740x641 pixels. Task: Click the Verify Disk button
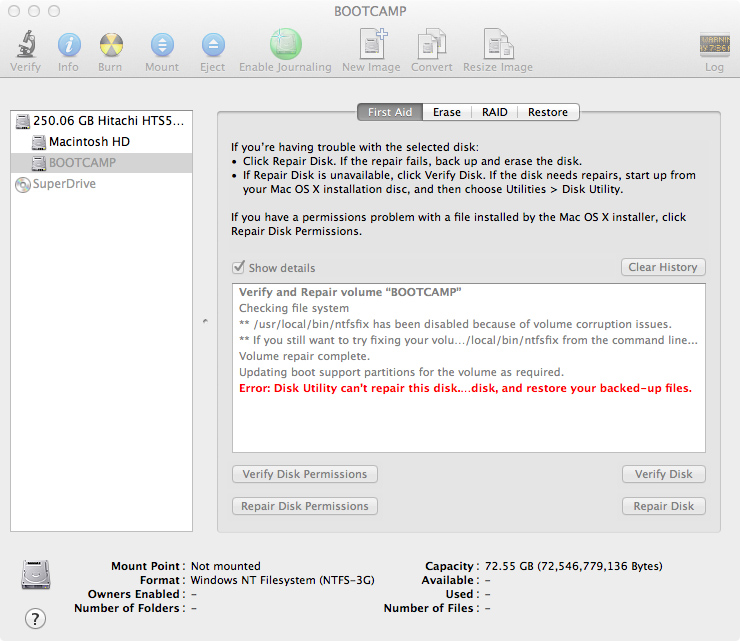click(664, 474)
